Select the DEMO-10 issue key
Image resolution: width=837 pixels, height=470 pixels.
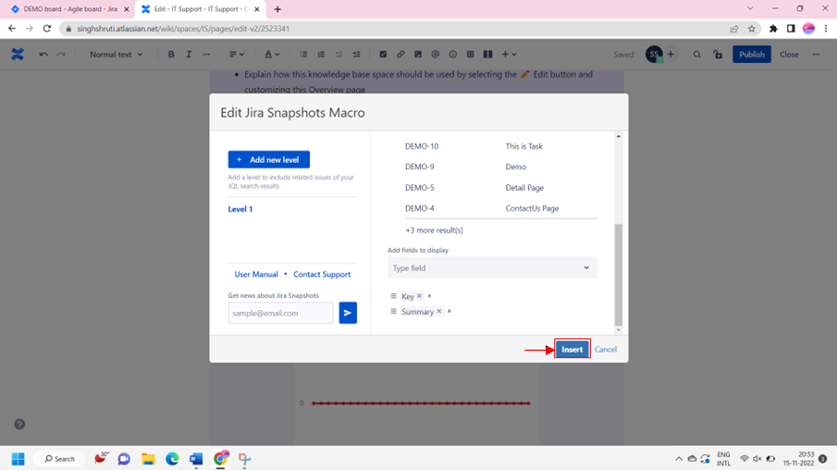(x=422, y=146)
